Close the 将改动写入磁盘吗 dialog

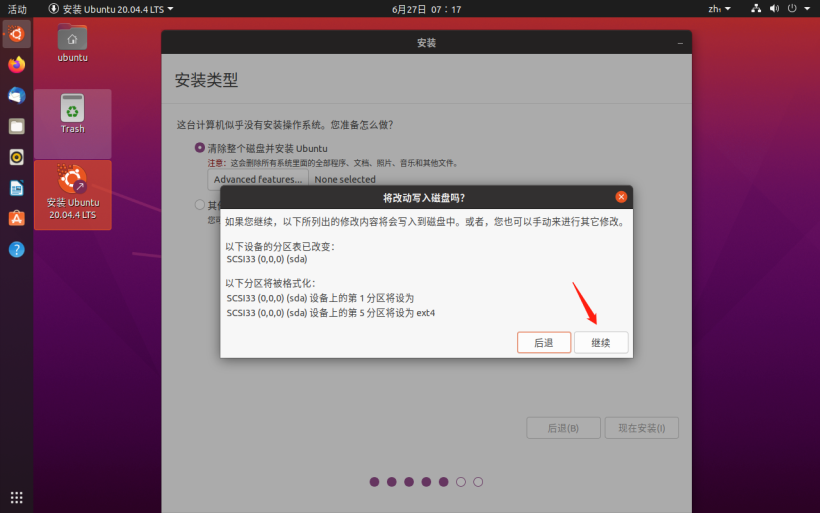click(x=621, y=197)
